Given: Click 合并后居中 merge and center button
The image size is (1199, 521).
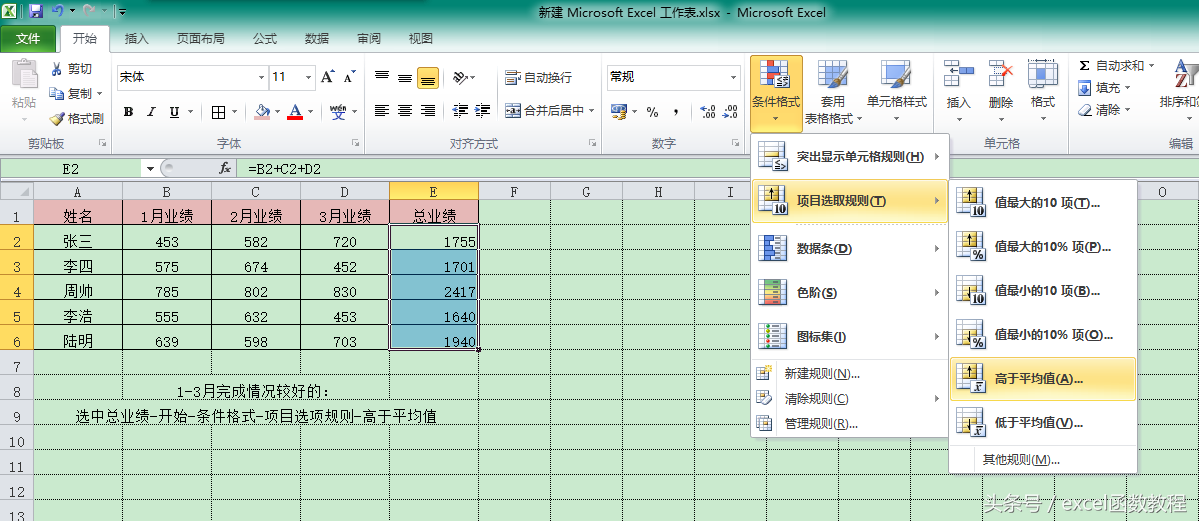Looking at the screenshot, I should (544, 111).
